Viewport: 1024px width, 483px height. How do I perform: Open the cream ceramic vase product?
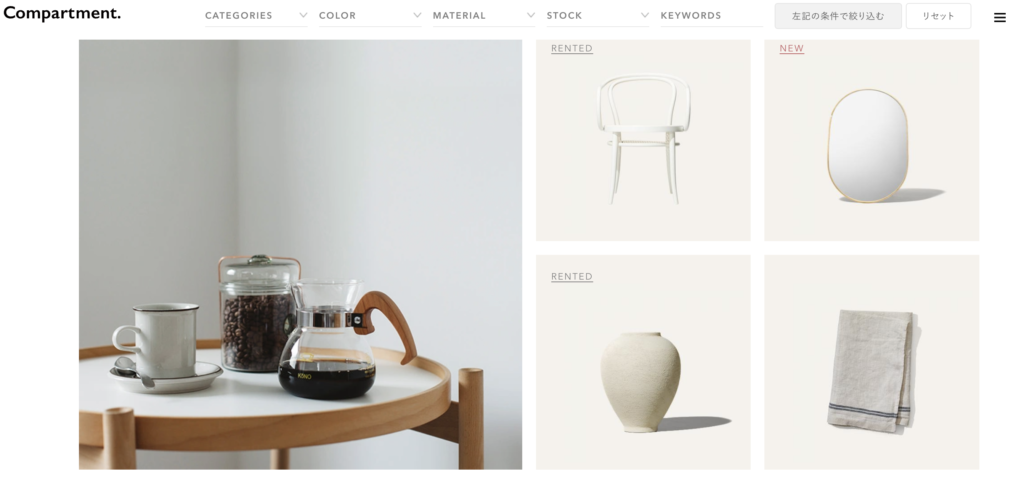click(643, 362)
